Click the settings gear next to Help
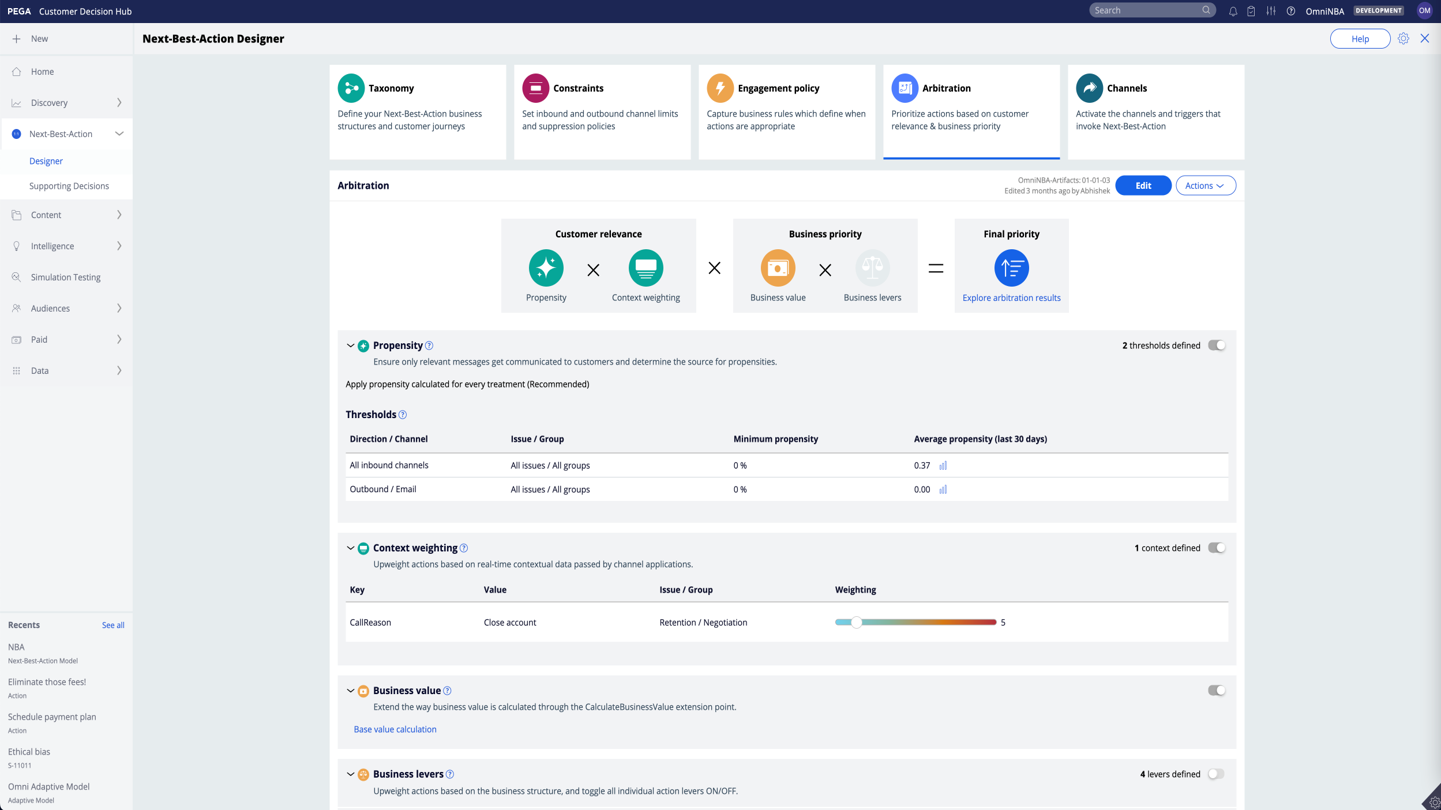The height and width of the screenshot is (810, 1441). (1403, 39)
